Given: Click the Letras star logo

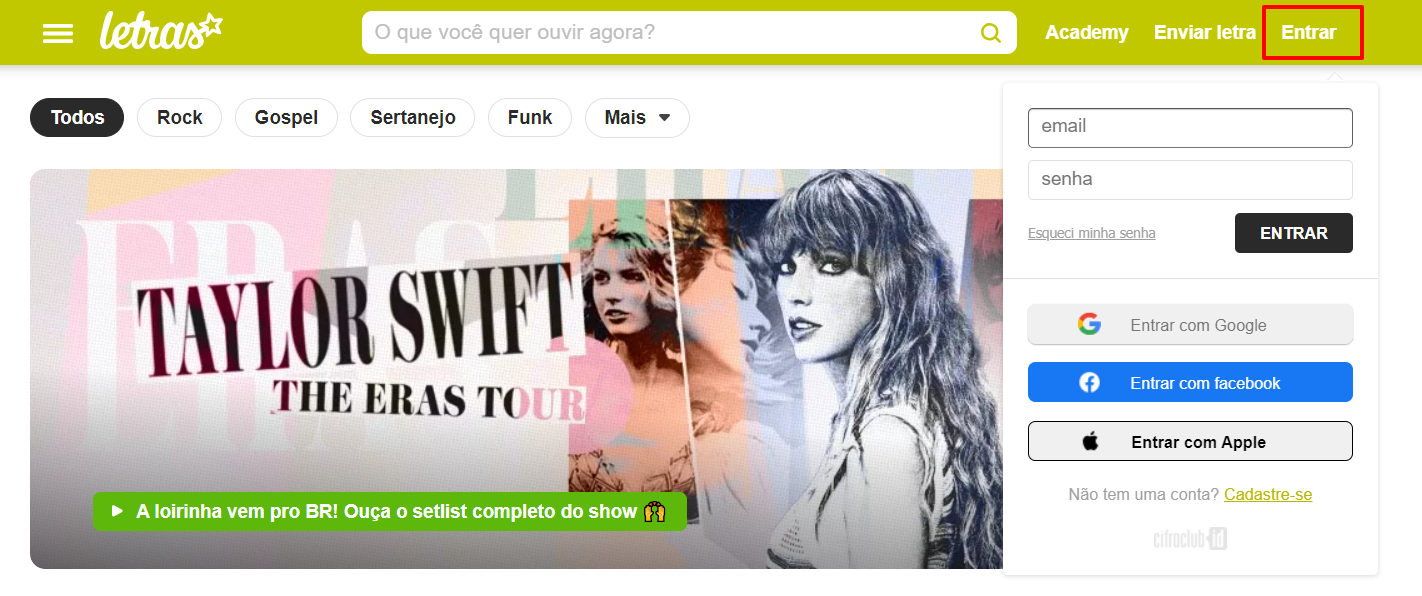Looking at the screenshot, I should tap(160, 31).
